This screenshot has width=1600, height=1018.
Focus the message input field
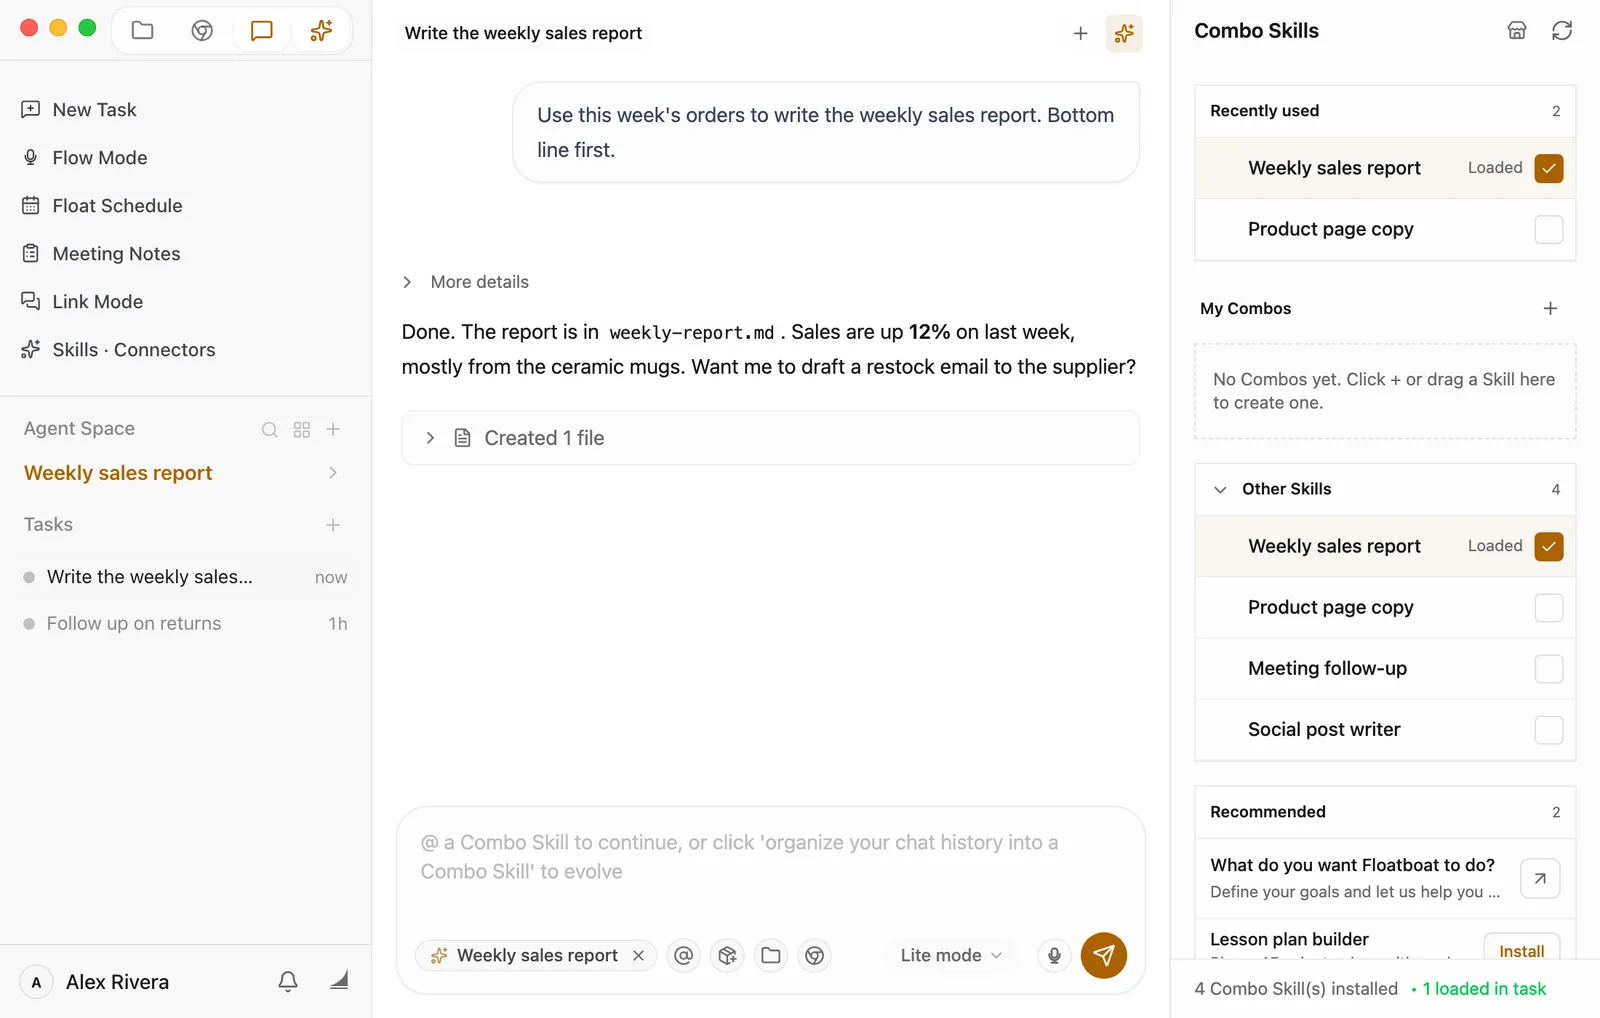tap(770, 858)
